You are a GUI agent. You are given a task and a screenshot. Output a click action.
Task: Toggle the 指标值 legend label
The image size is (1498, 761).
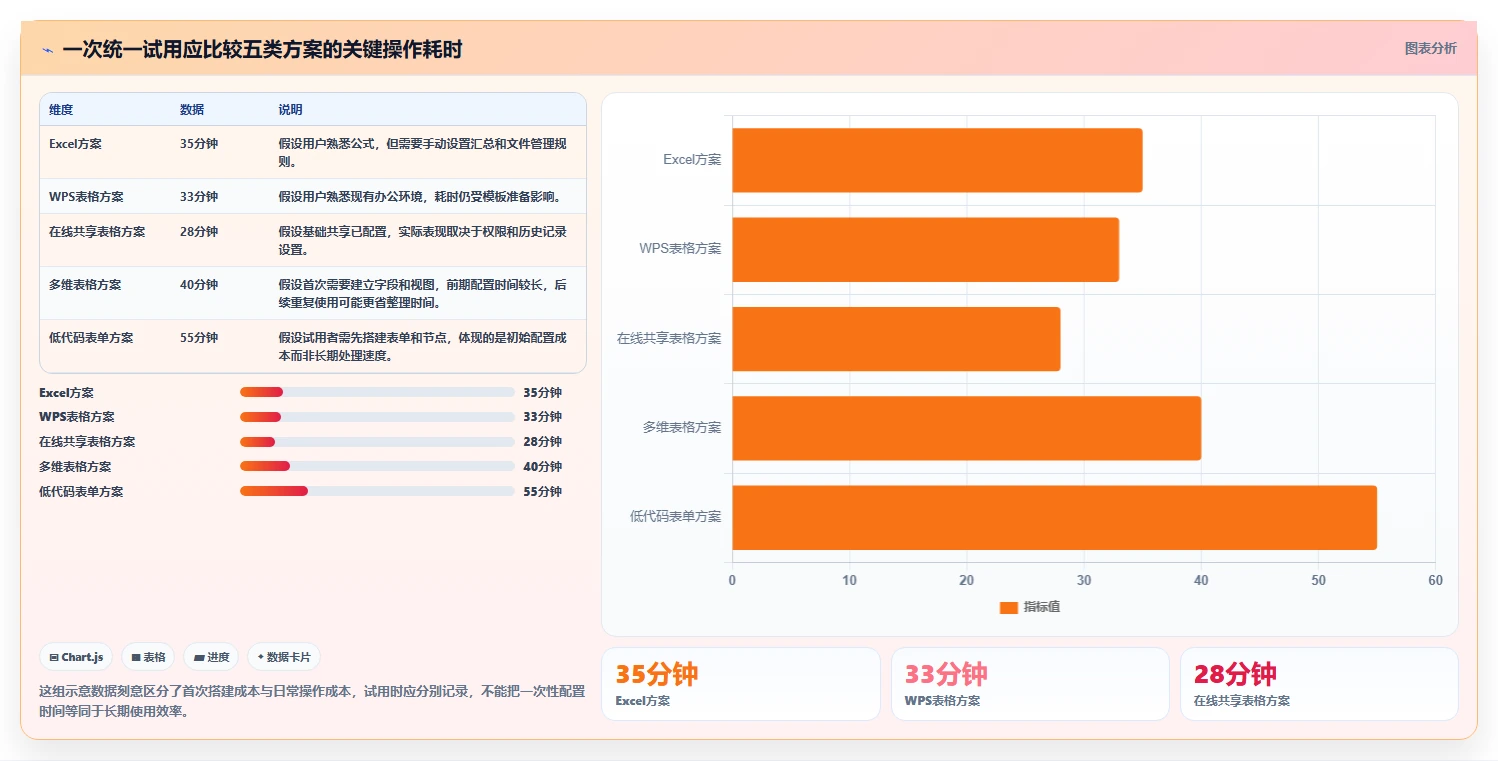click(x=1042, y=608)
